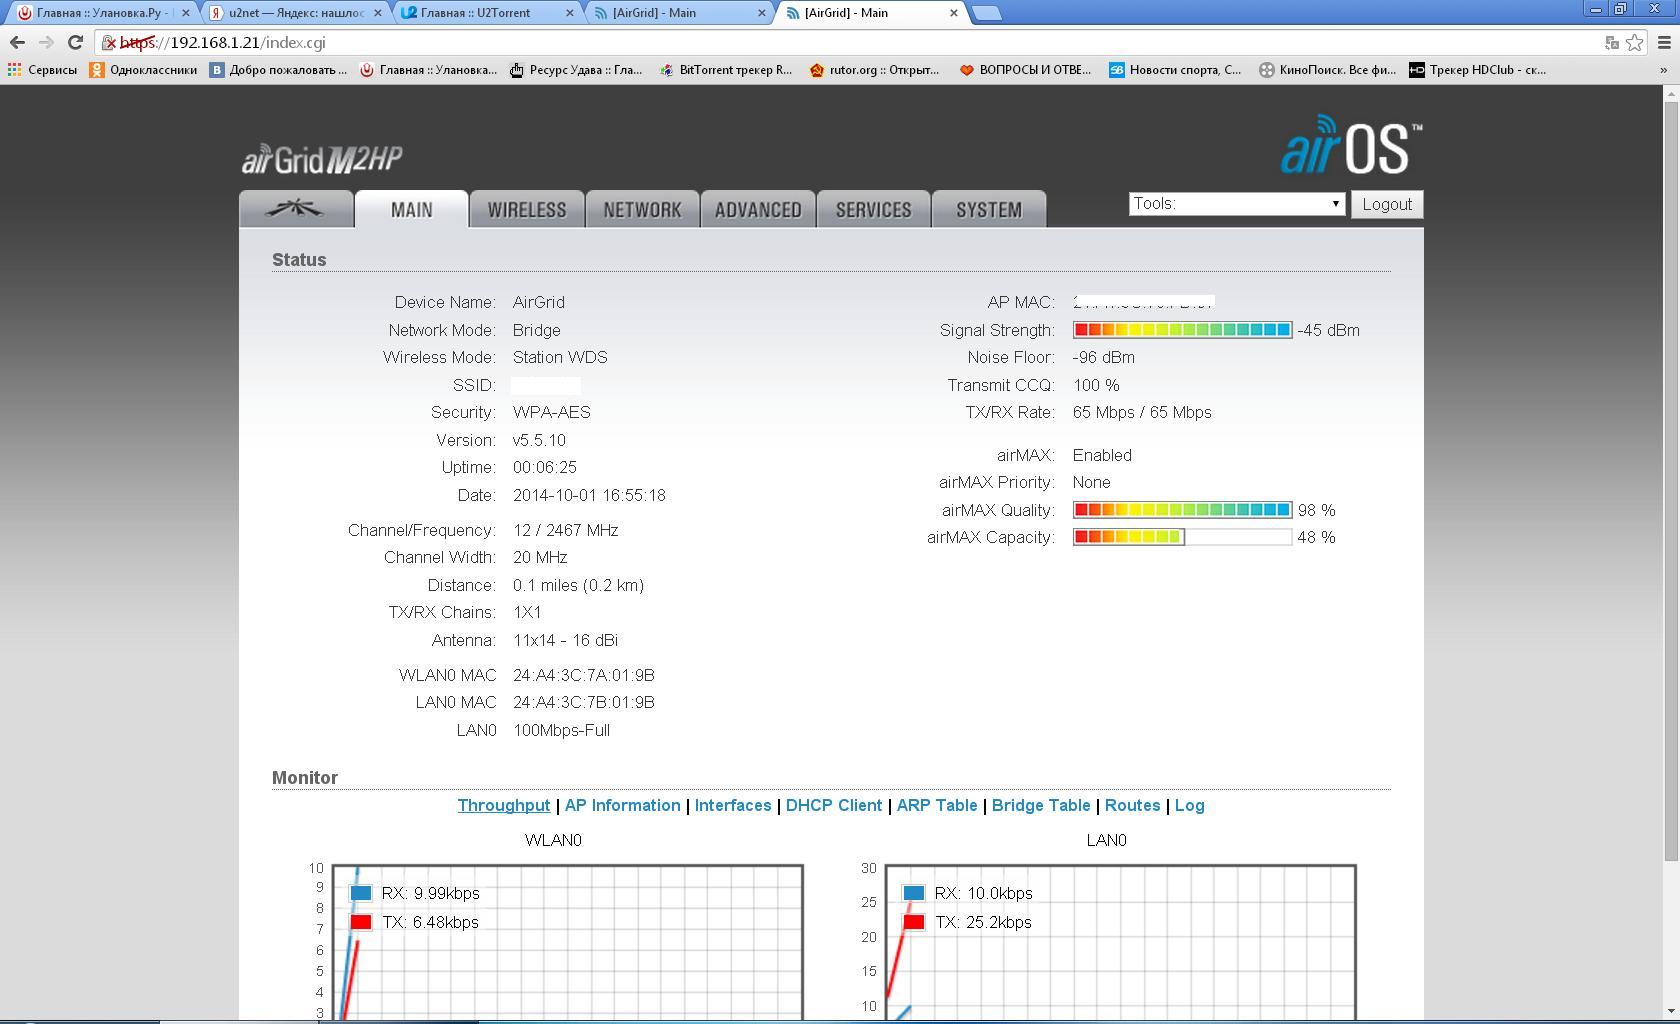1680x1024 pixels.
Task: Switch to Главная :: U2Torrent browser tab
Action: 486,13
